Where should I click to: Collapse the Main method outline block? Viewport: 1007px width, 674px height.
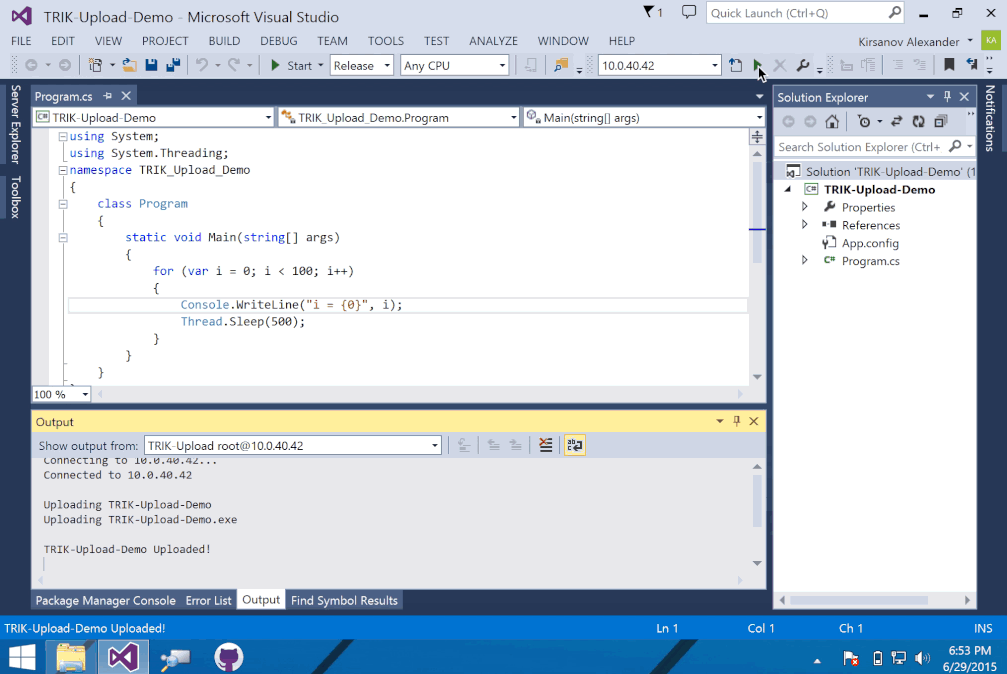(63, 238)
